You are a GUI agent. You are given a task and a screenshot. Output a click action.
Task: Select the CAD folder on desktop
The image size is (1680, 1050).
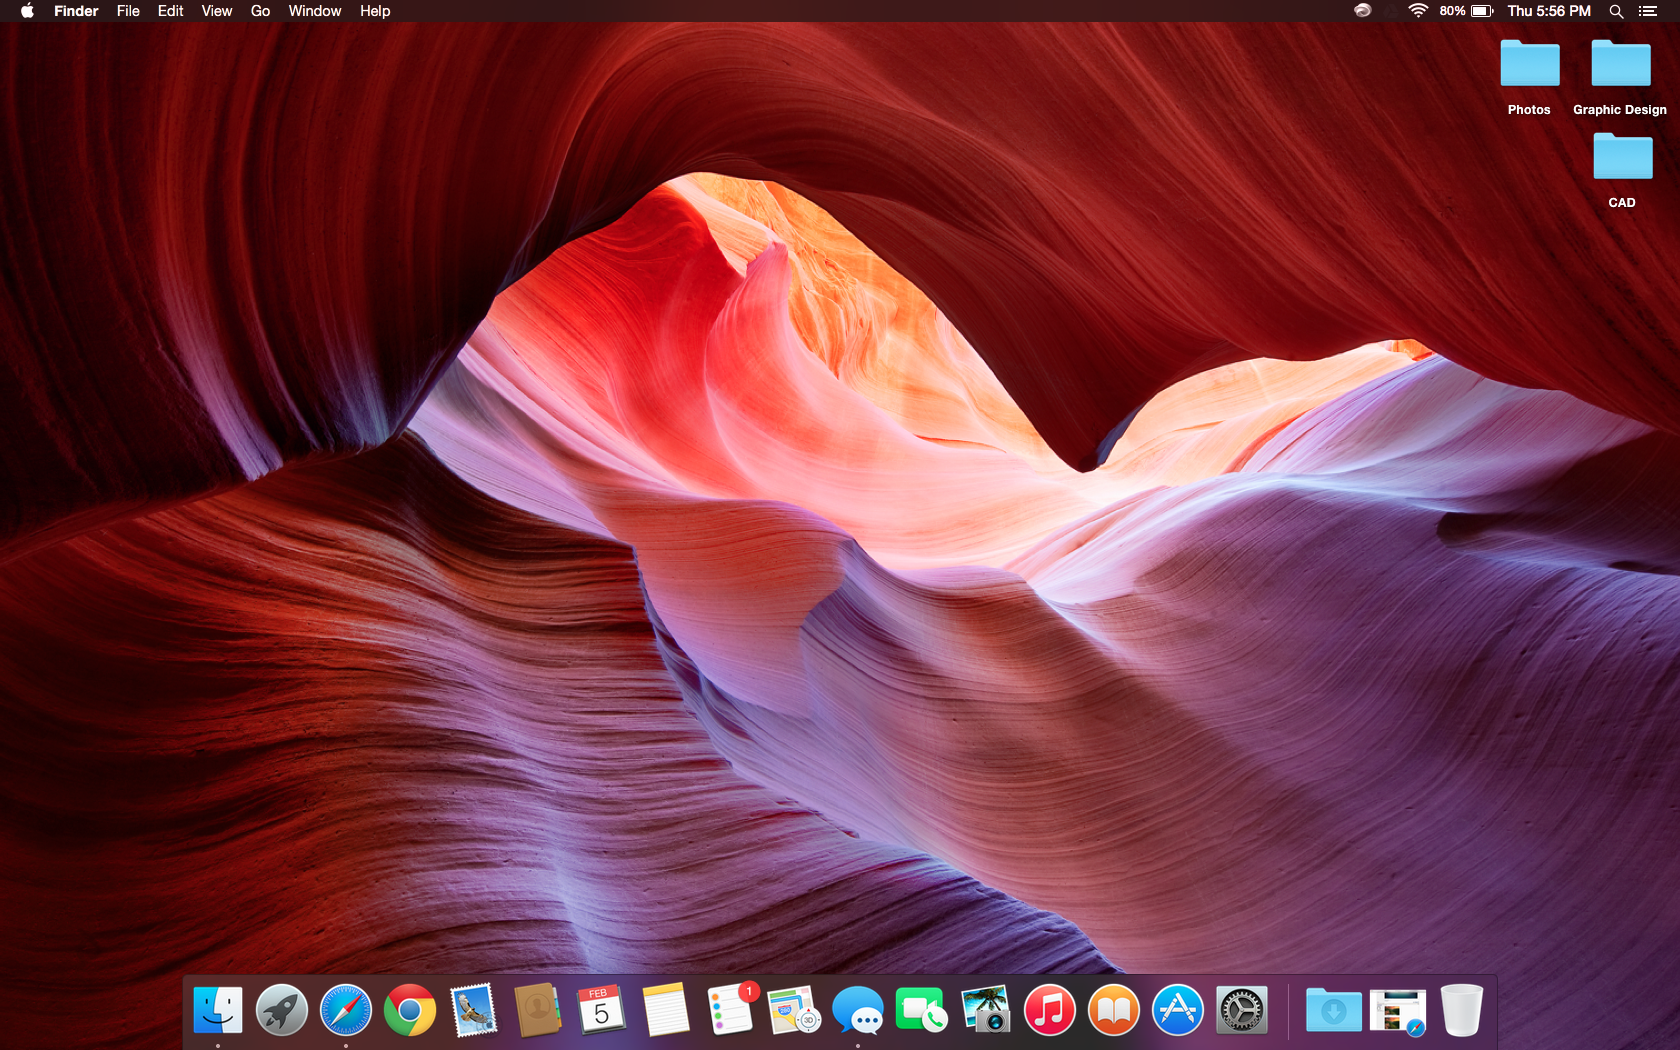[x=1622, y=159]
